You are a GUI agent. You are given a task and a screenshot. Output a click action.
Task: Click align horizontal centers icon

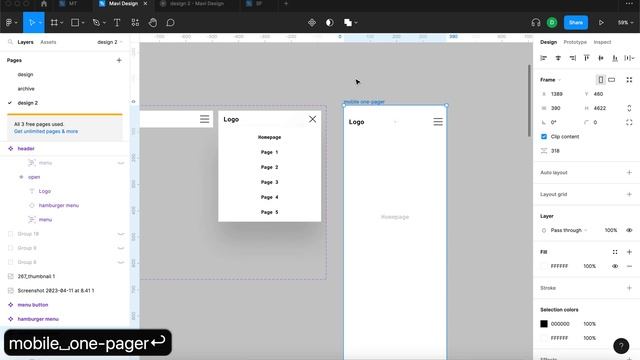click(558, 58)
